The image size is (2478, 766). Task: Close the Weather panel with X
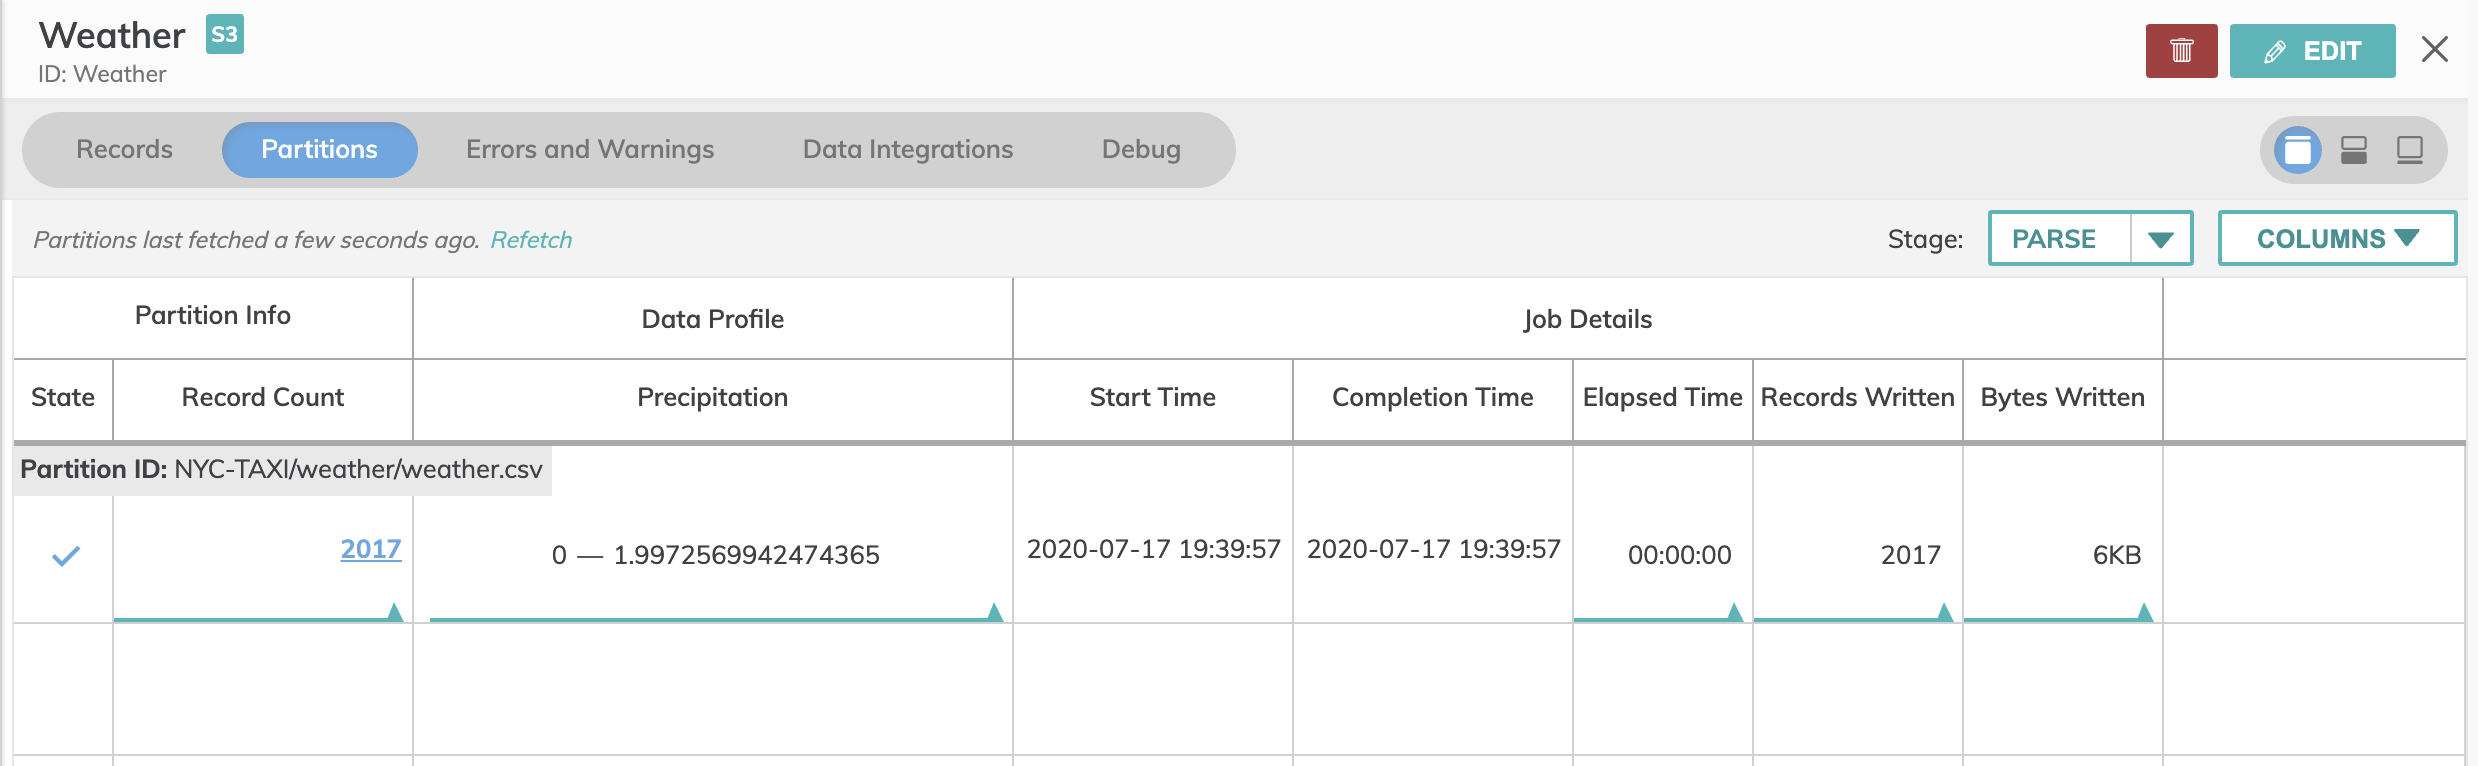click(2434, 49)
